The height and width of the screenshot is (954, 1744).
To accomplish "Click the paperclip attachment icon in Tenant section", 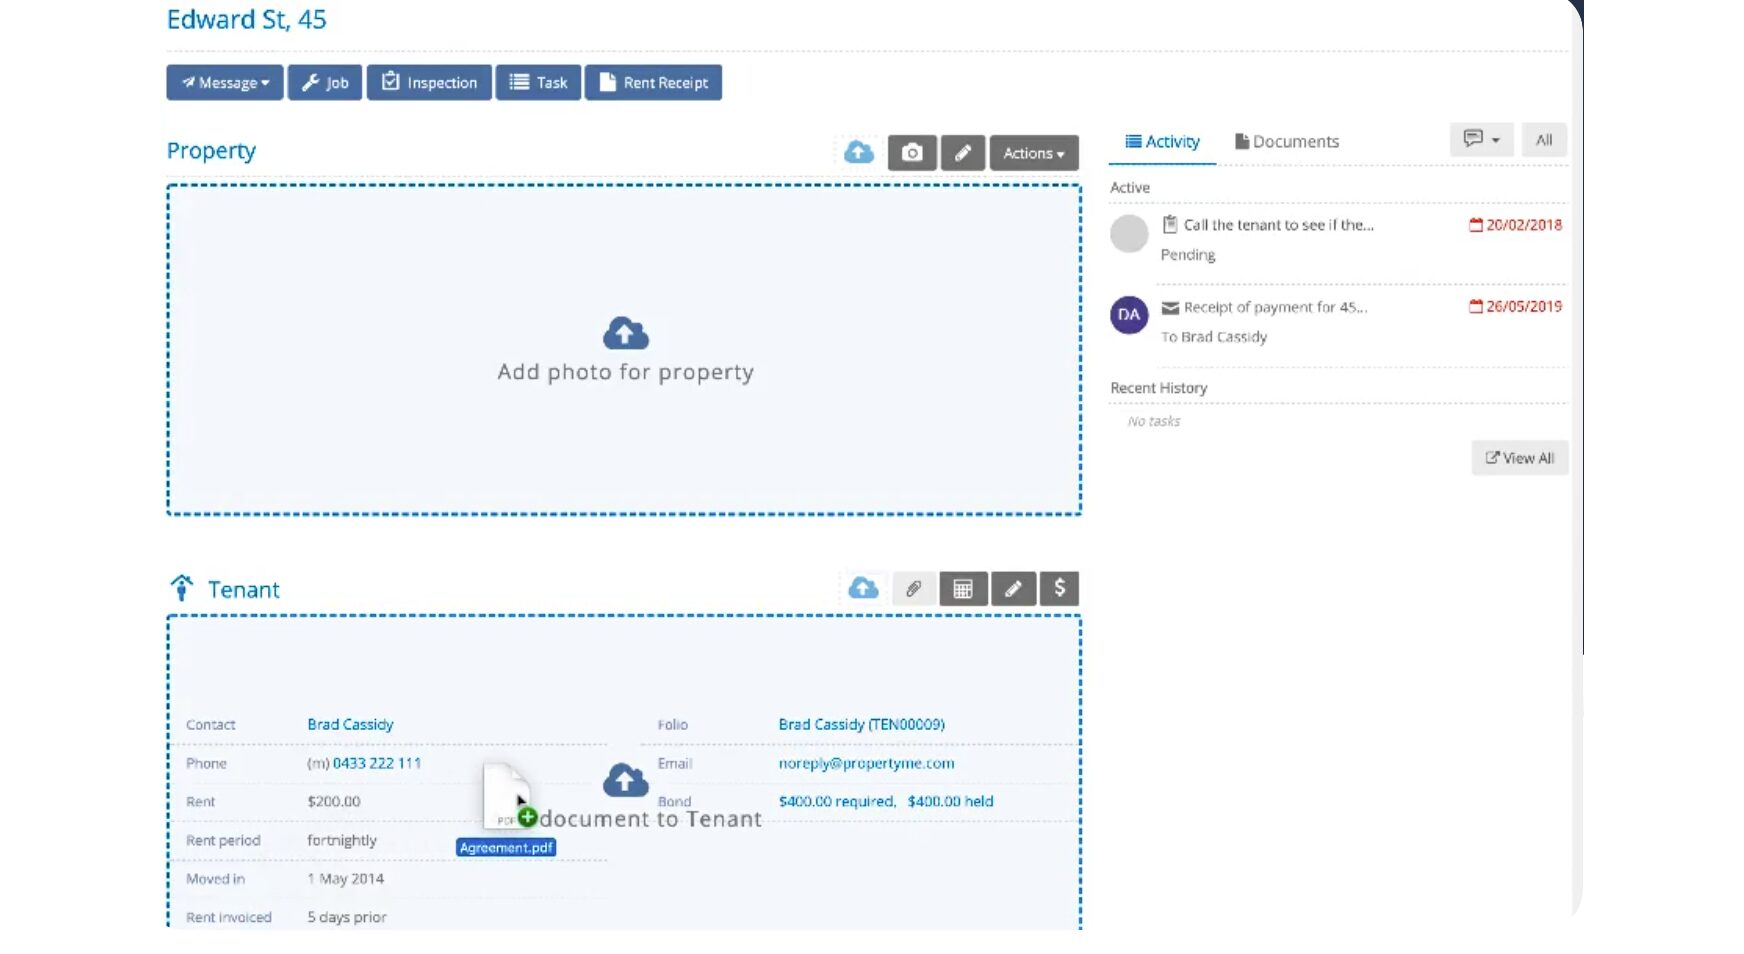I will coord(913,589).
